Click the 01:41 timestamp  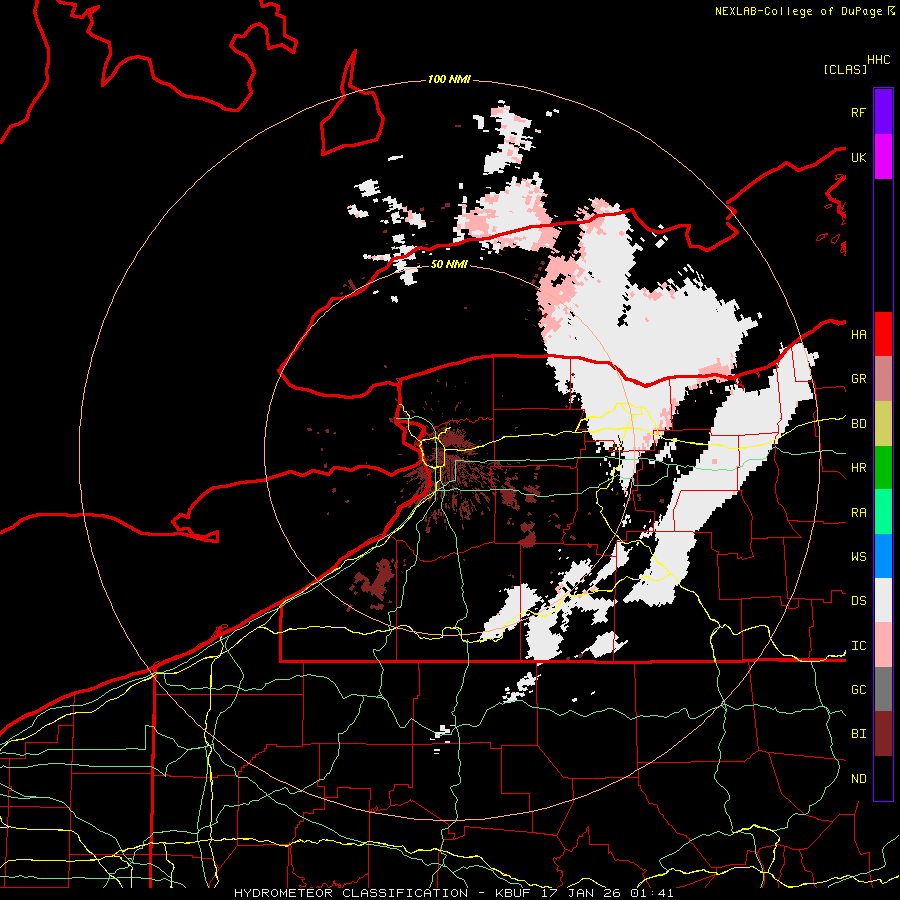tap(651, 893)
